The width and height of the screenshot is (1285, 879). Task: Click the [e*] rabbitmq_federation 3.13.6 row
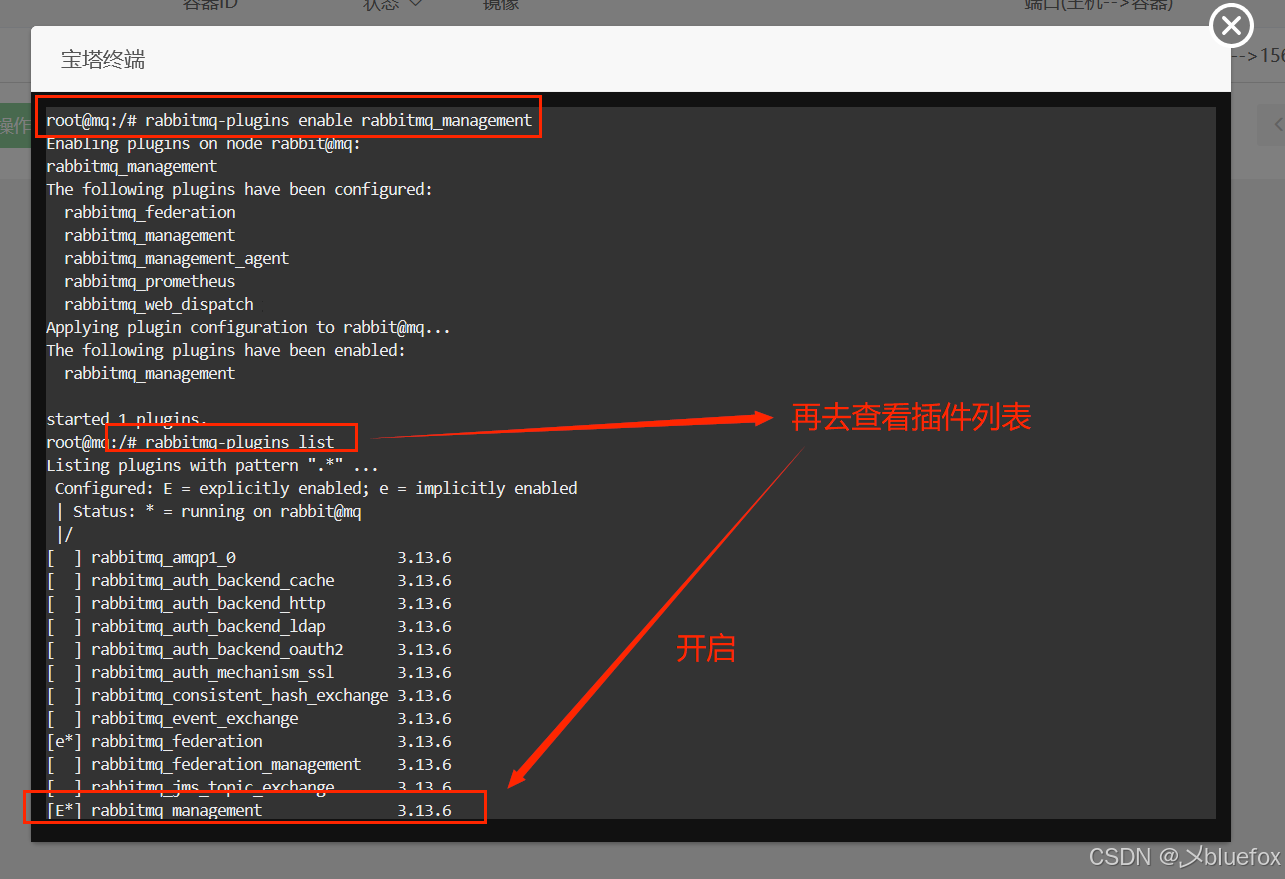tap(249, 742)
